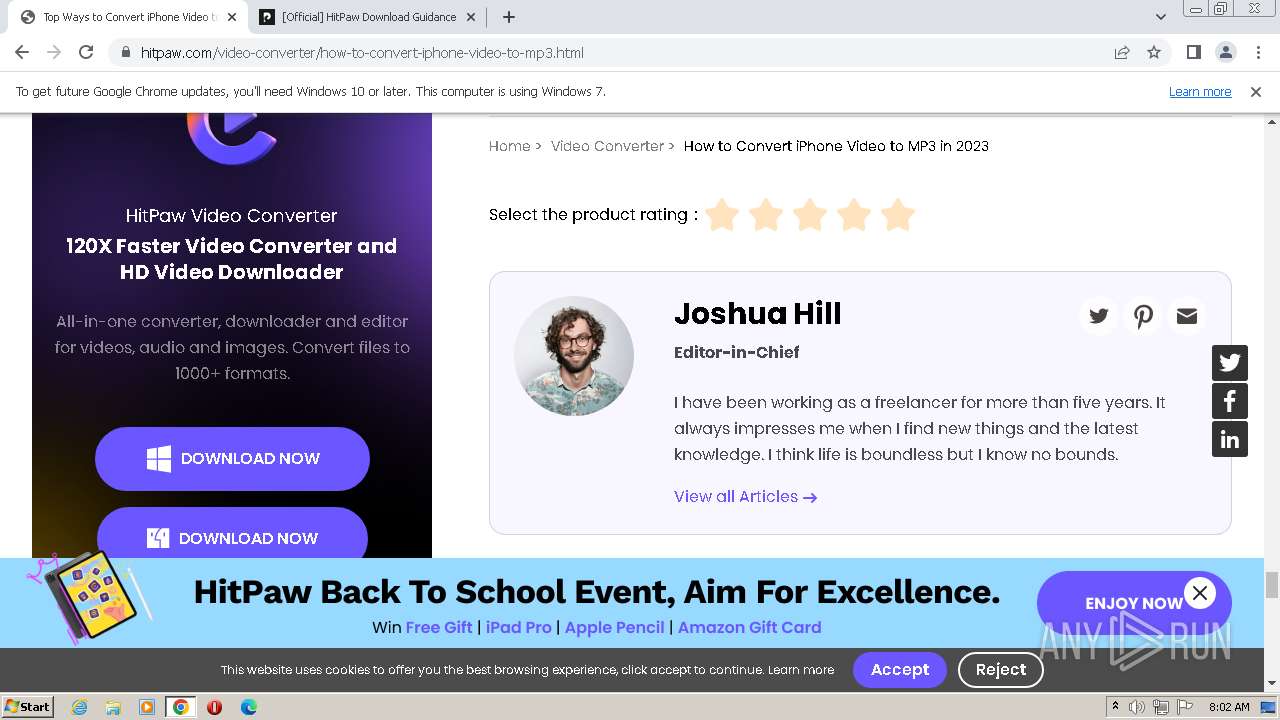Open a new browser tab
1280x720 pixels.
[x=509, y=17]
